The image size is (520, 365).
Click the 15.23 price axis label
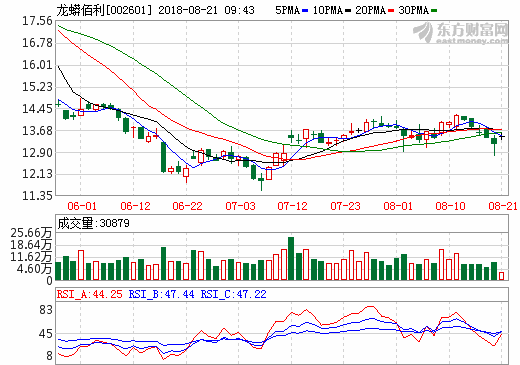37,87
